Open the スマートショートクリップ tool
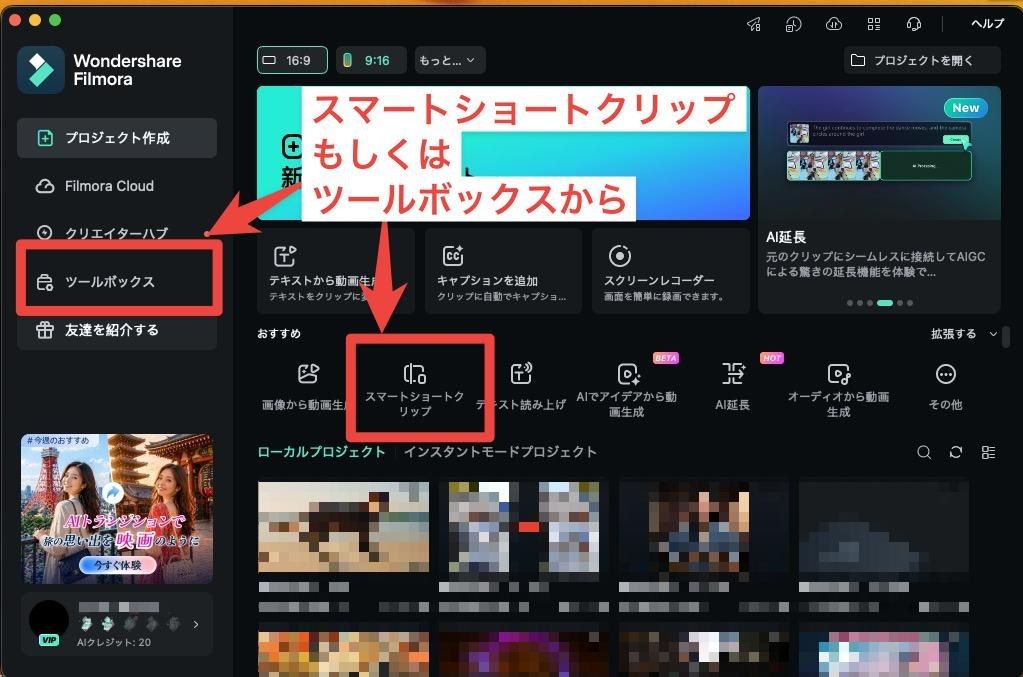The width and height of the screenshot is (1023, 677). [414, 390]
